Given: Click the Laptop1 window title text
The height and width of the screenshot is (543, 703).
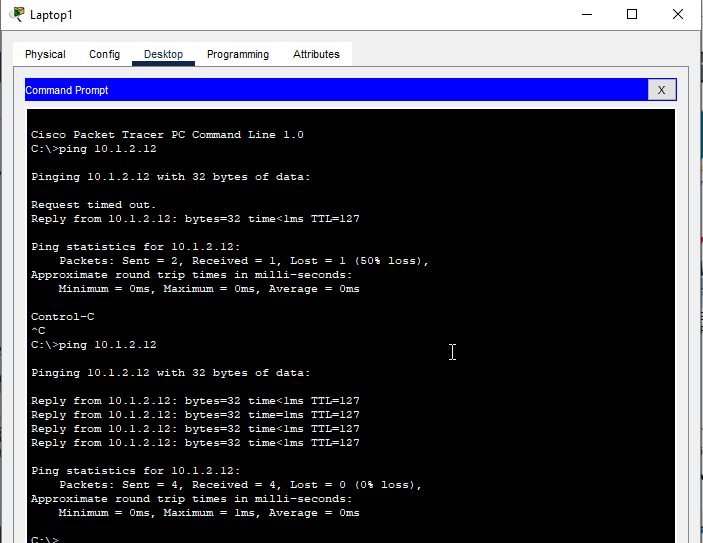Looking at the screenshot, I should pos(51,15).
